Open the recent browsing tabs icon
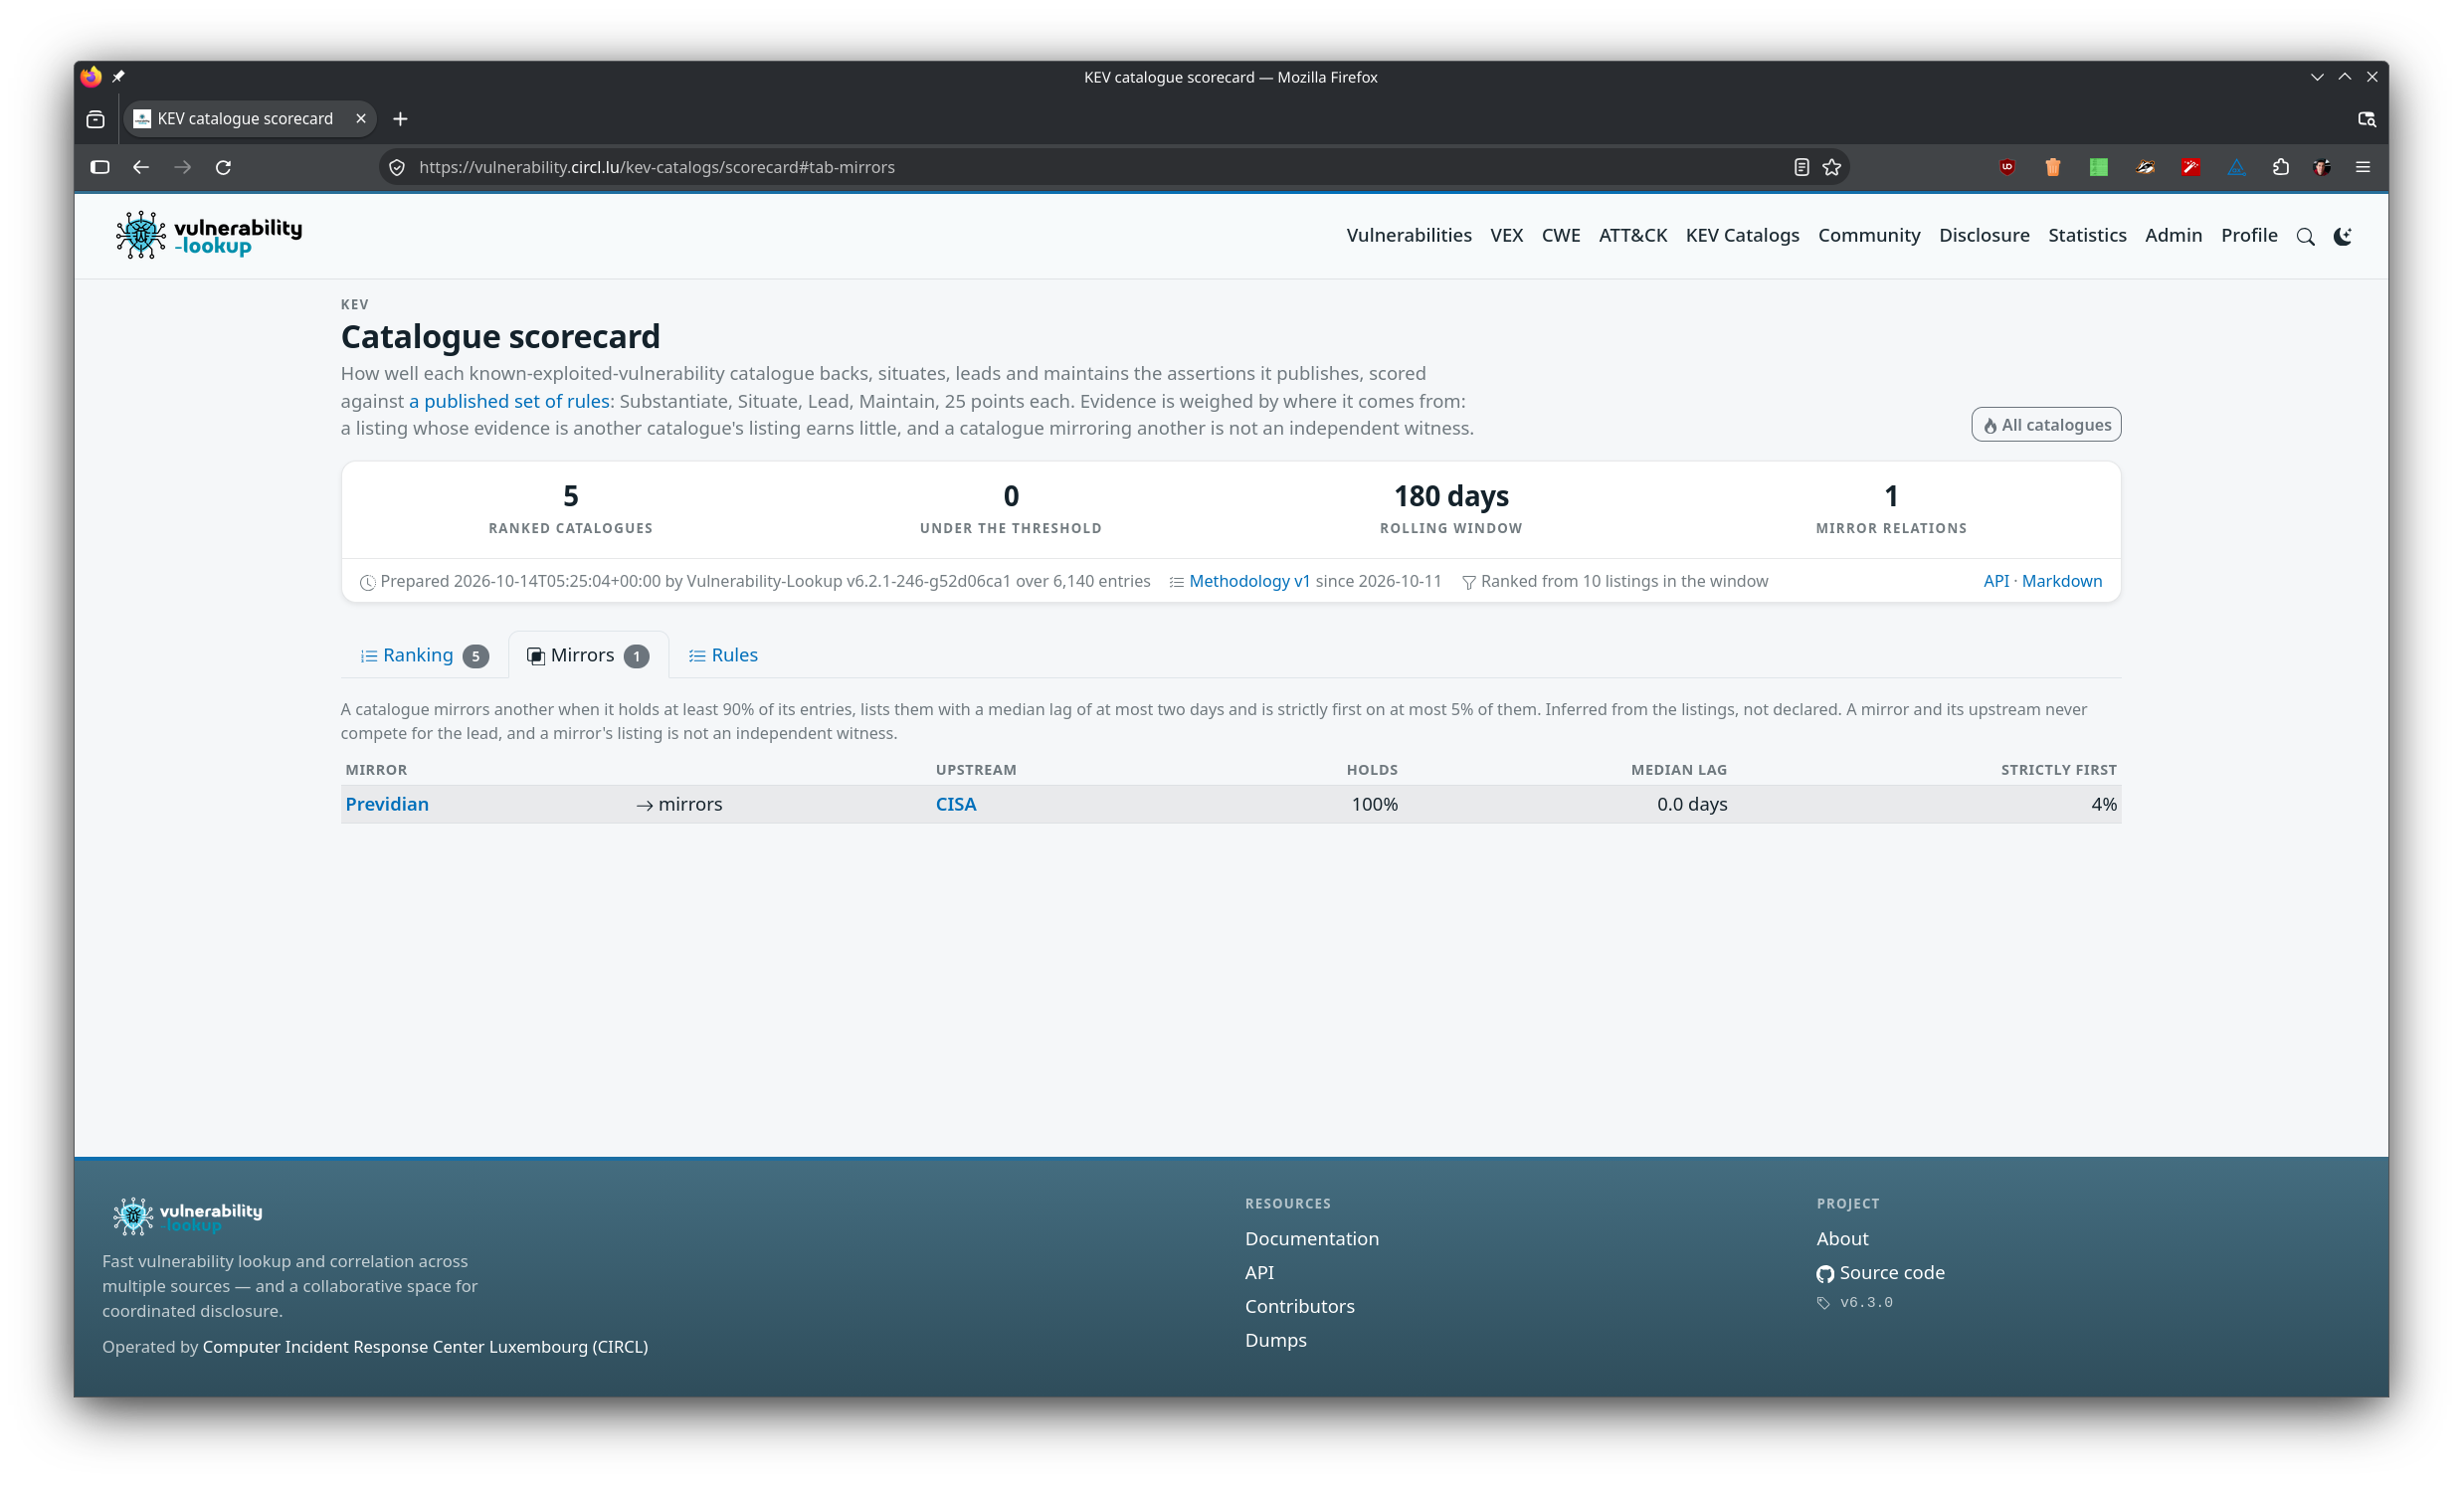This screenshot has width=2464, height=1486. [96, 119]
